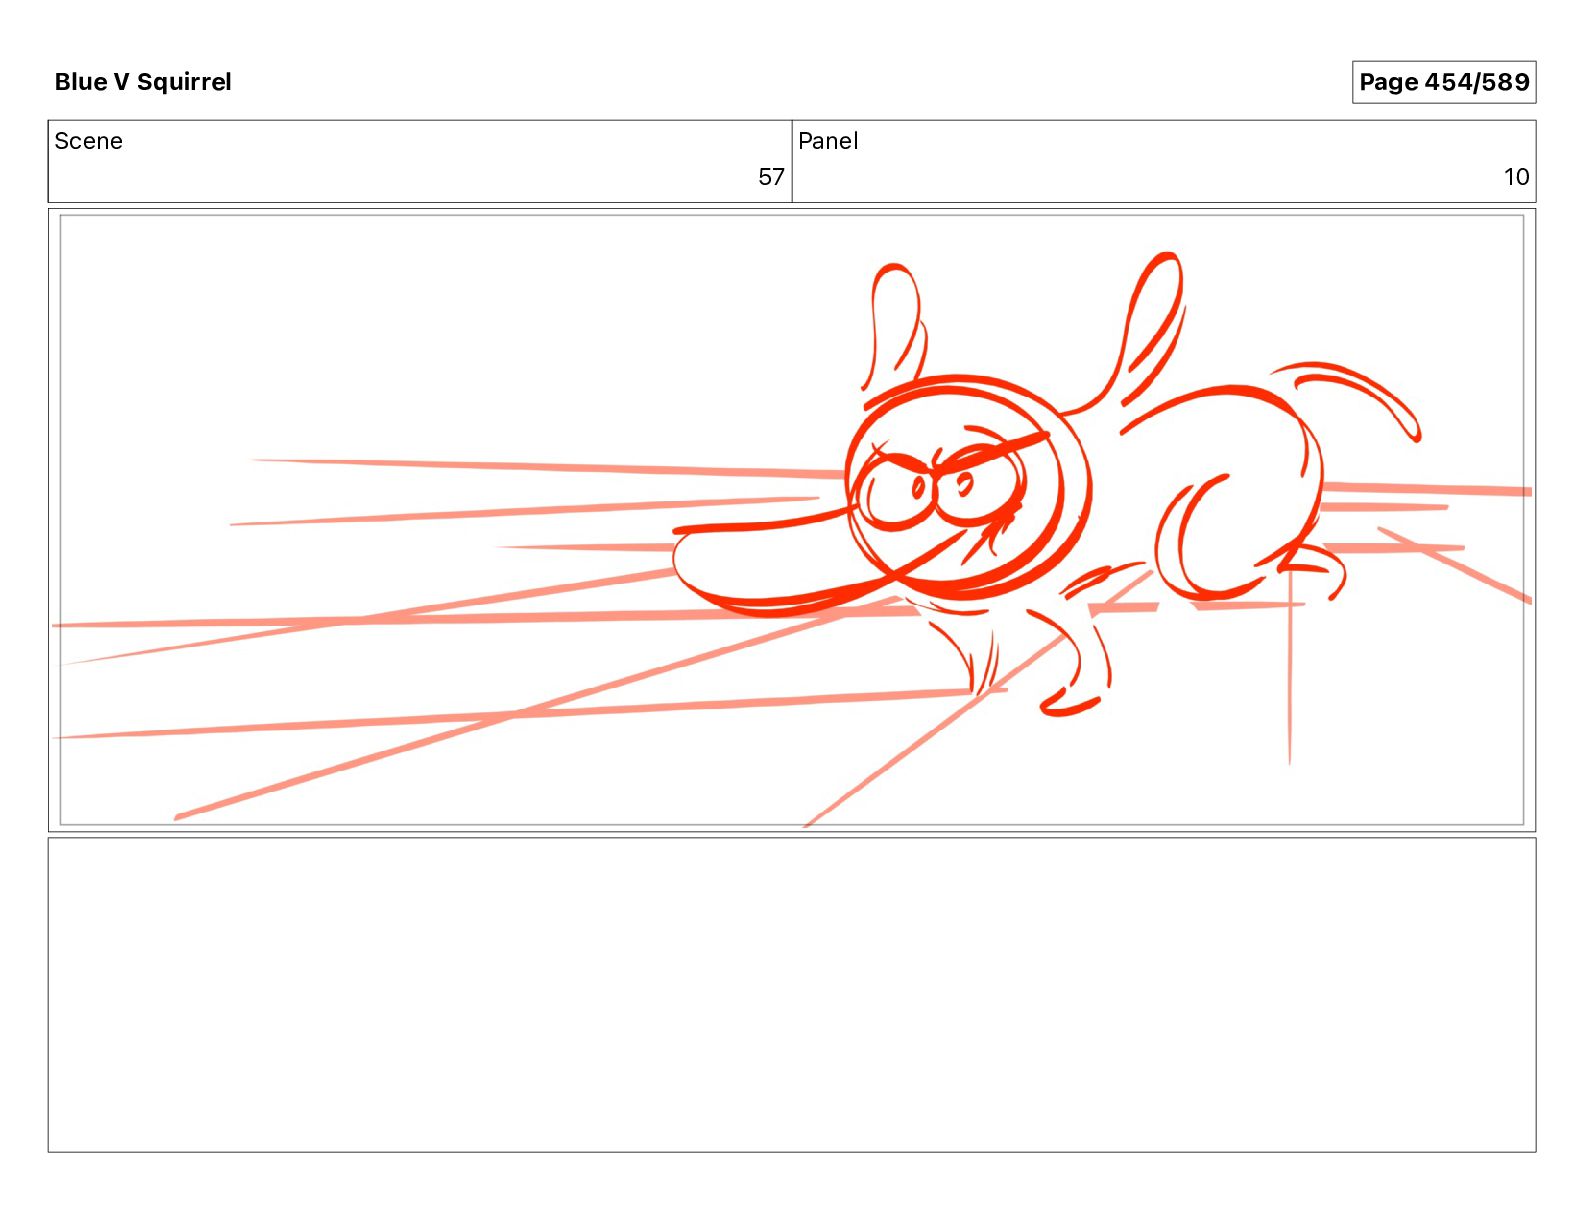Click the red squirrel storyboard sketch
This screenshot has height=1224, width=1584.
tap(1046, 485)
